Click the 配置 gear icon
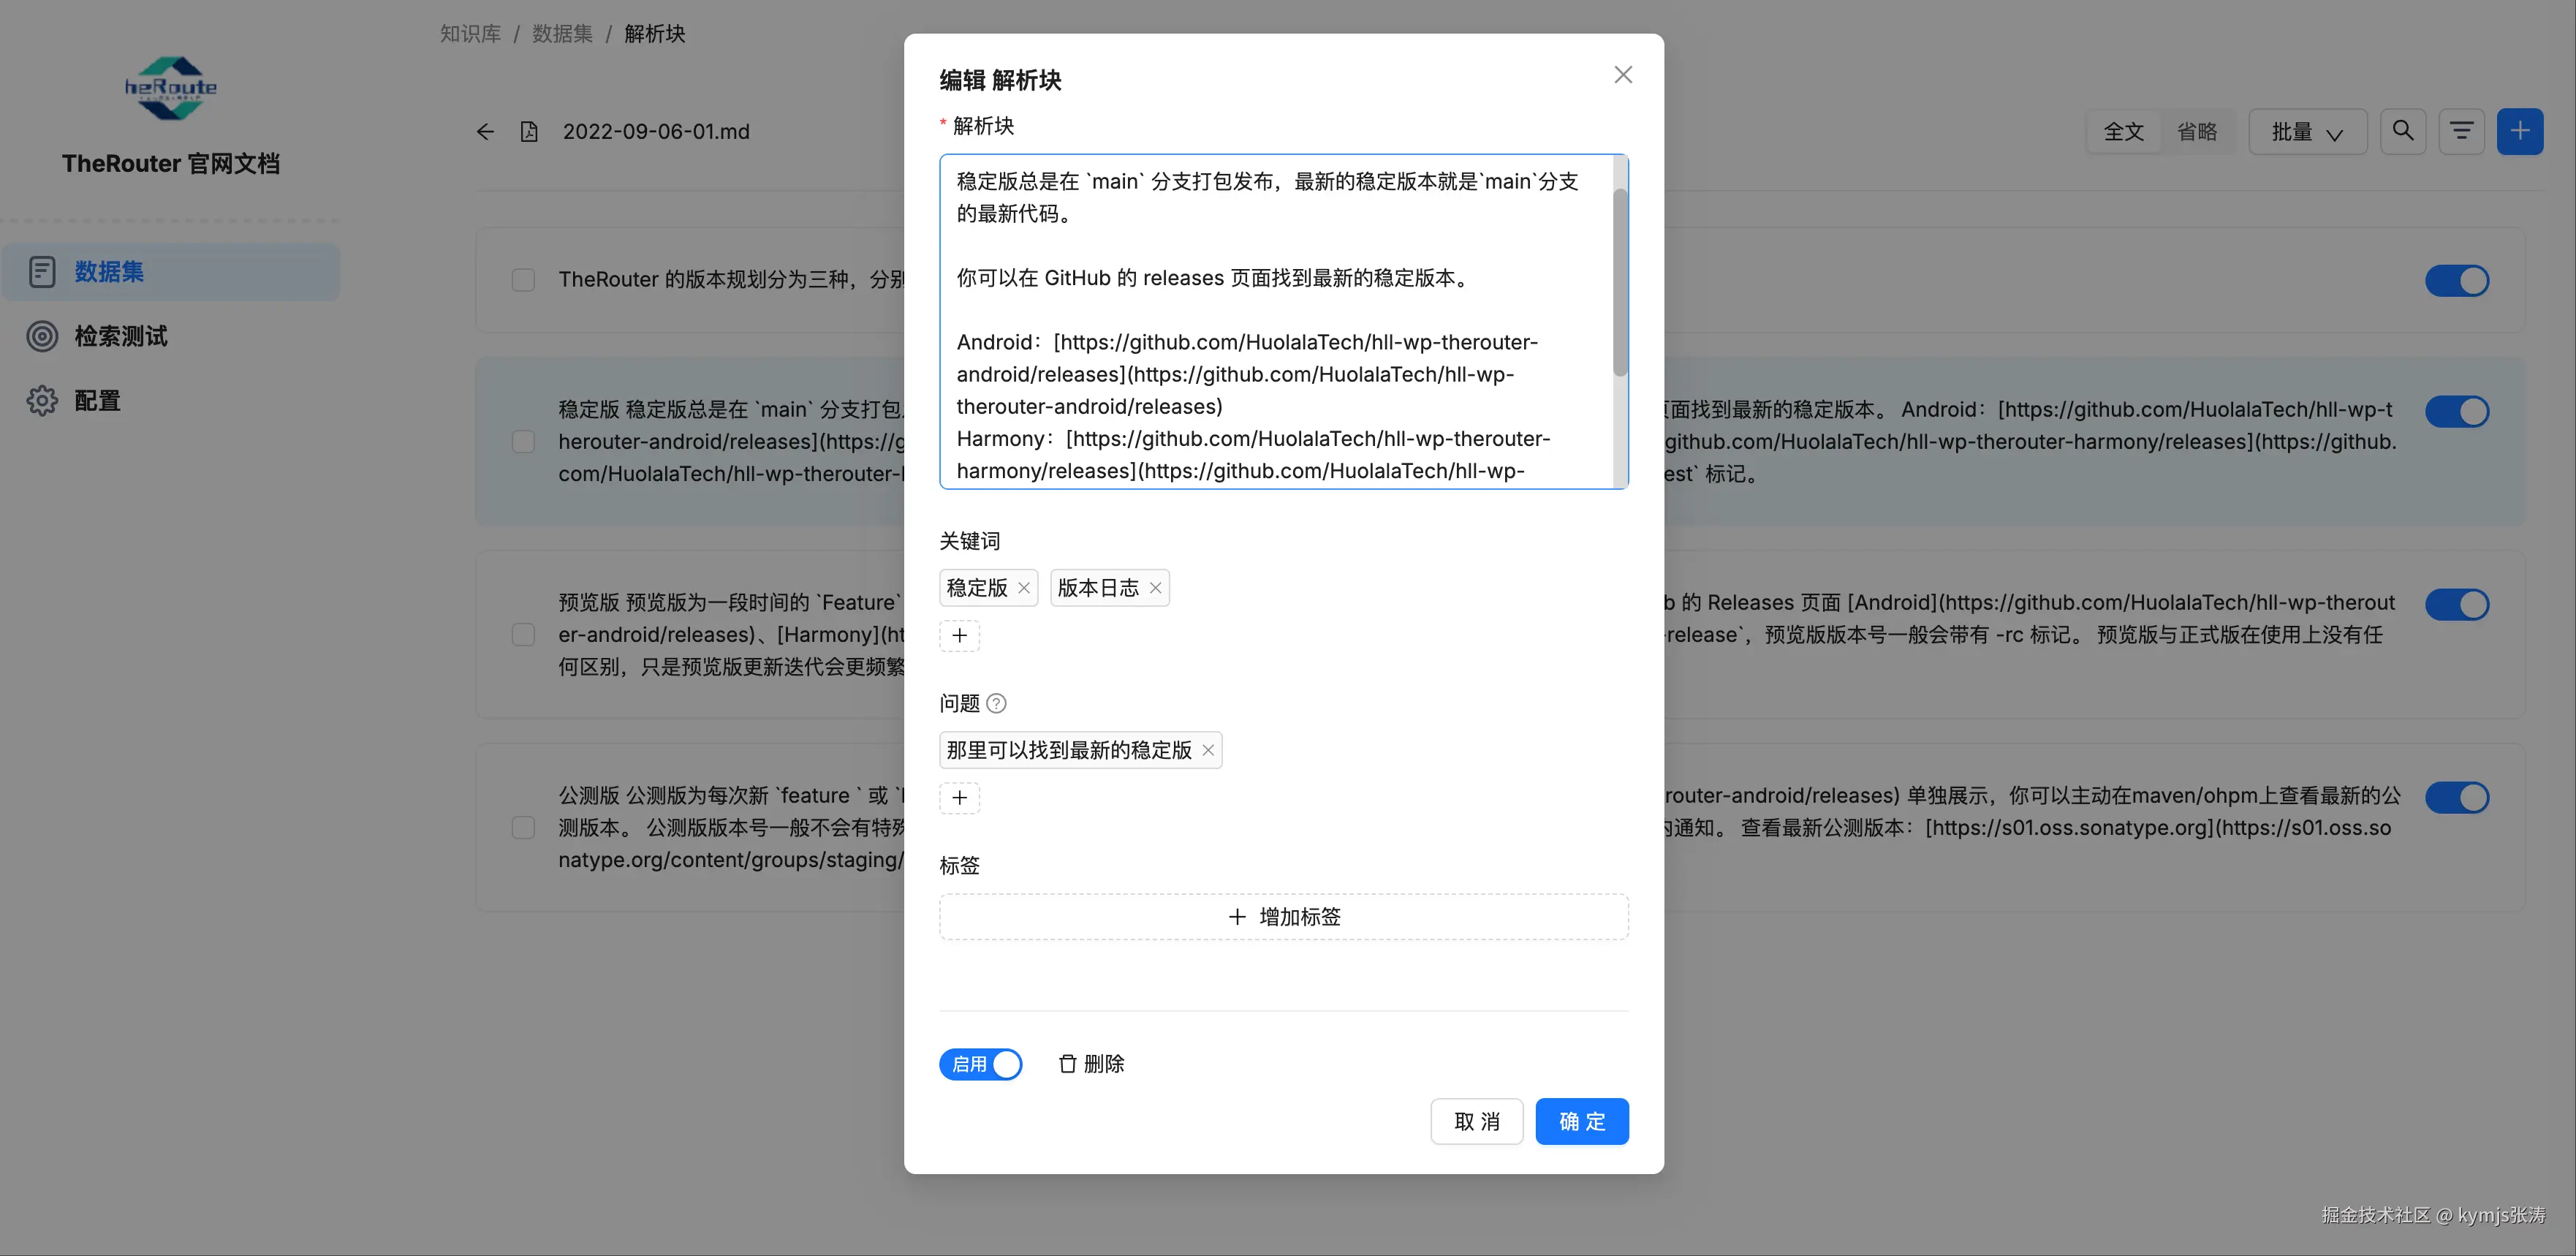 42,401
